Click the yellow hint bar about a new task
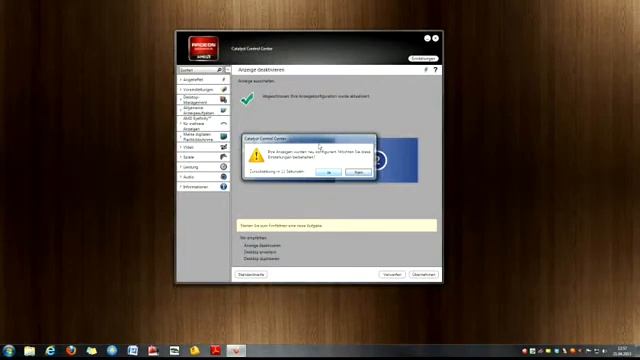640x360 pixels. (x=337, y=225)
